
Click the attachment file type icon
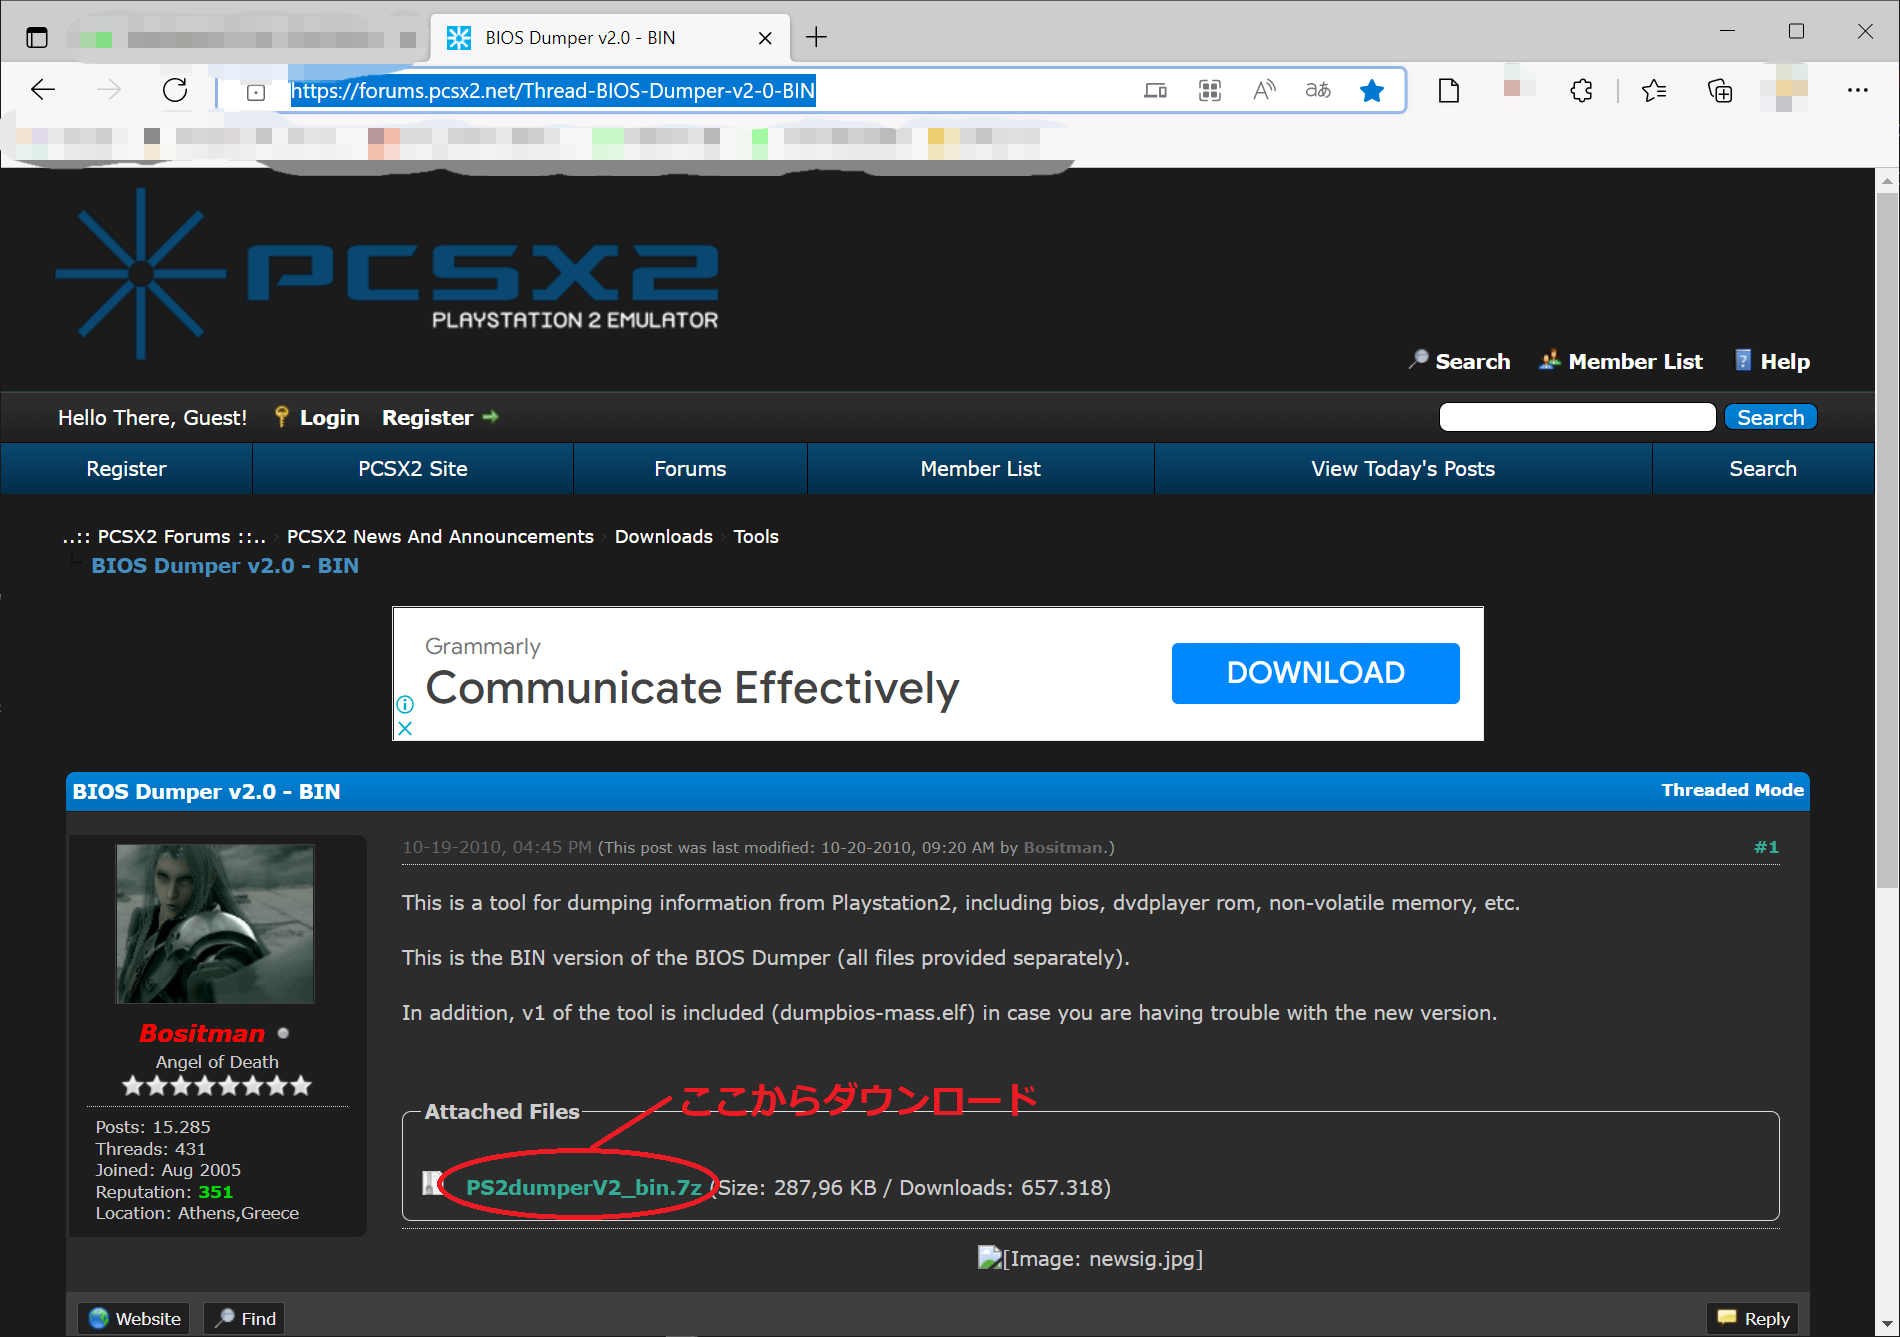click(x=432, y=1184)
